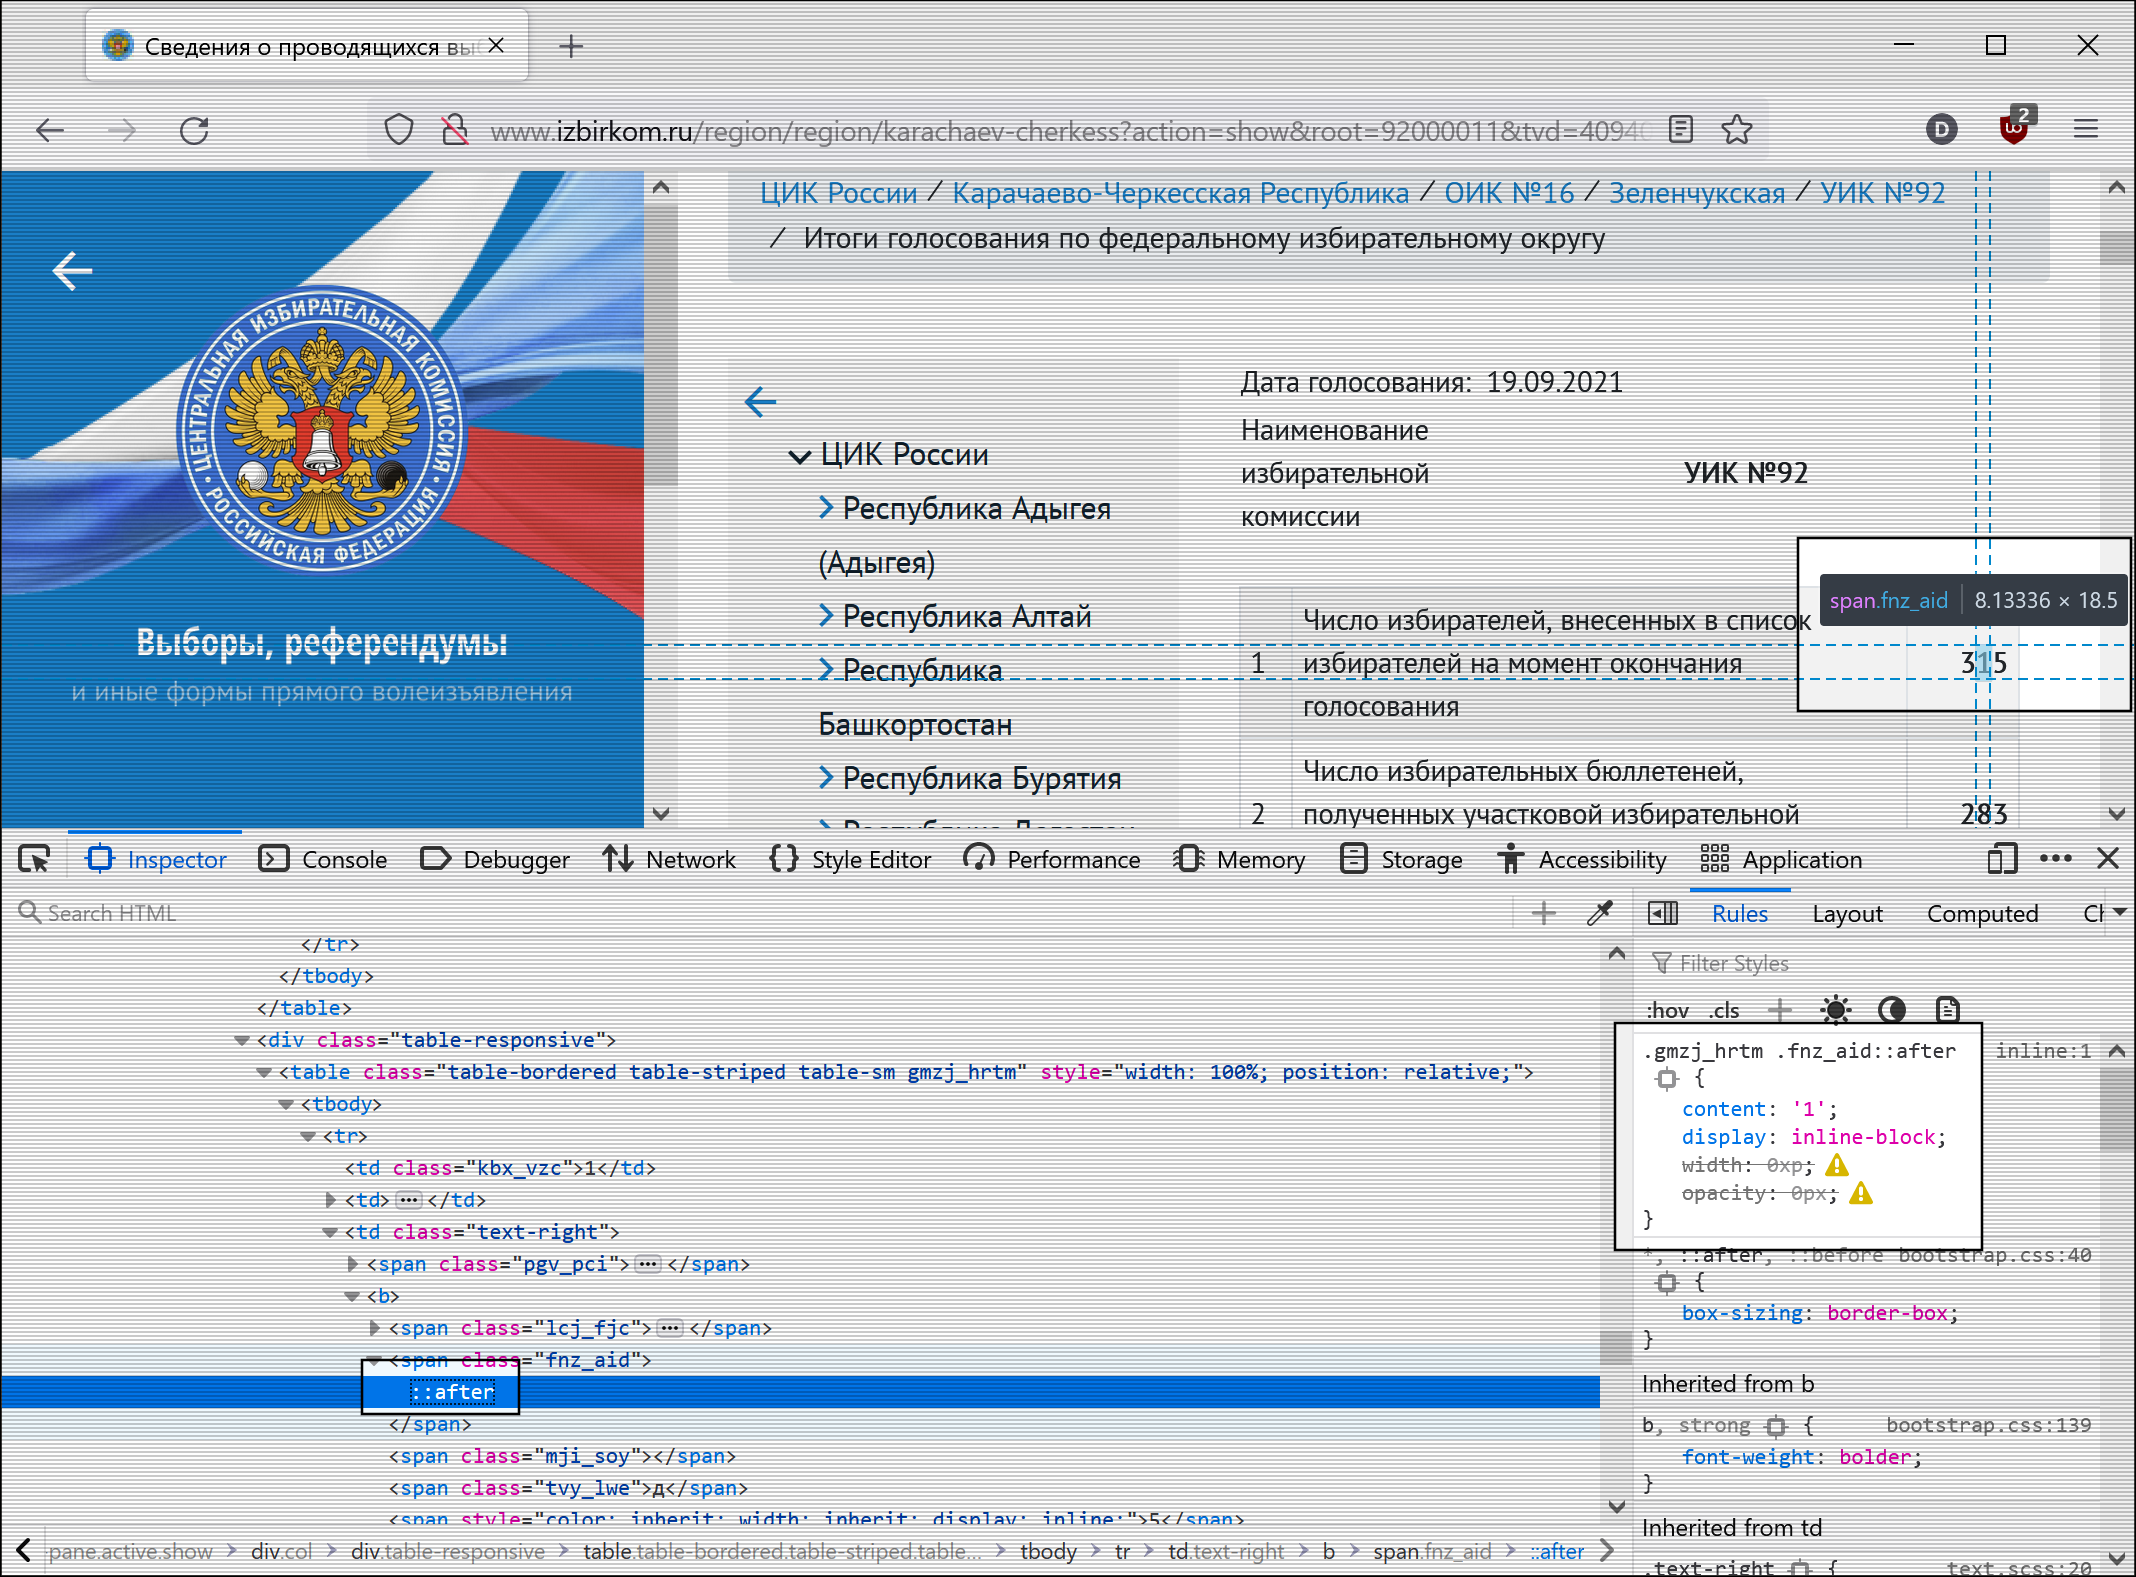Bookmark this page with the star icon
The height and width of the screenshot is (1577, 2136).
pos(1737,130)
